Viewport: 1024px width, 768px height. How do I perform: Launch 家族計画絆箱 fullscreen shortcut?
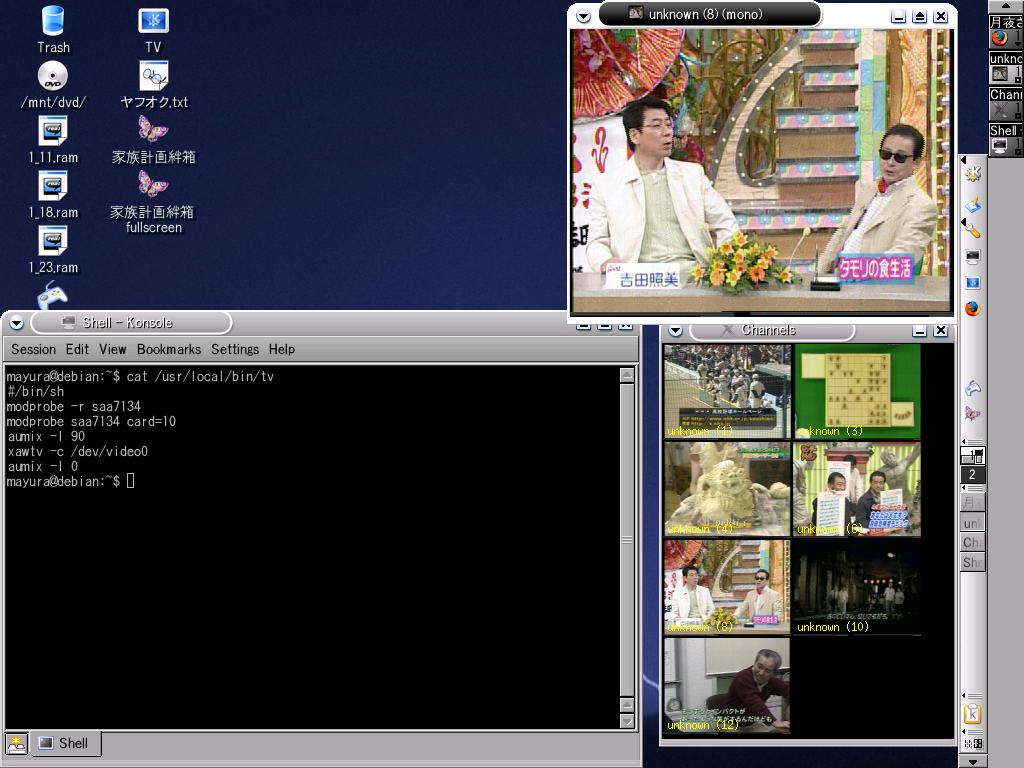point(153,201)
